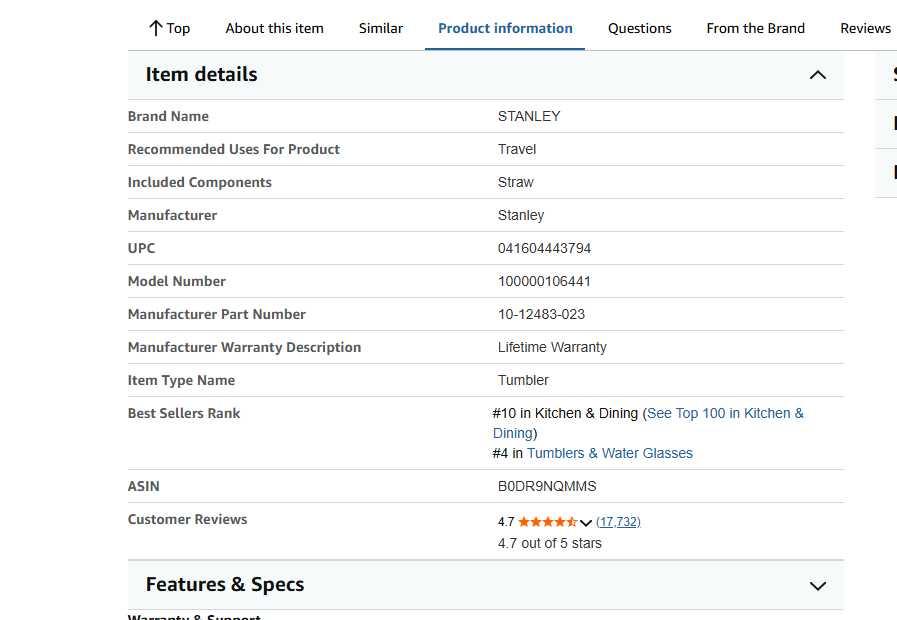Viewport: 897px width, 620px height.
Task: Click the Lifetime Warranty value
Action: [x=552, y=347]
